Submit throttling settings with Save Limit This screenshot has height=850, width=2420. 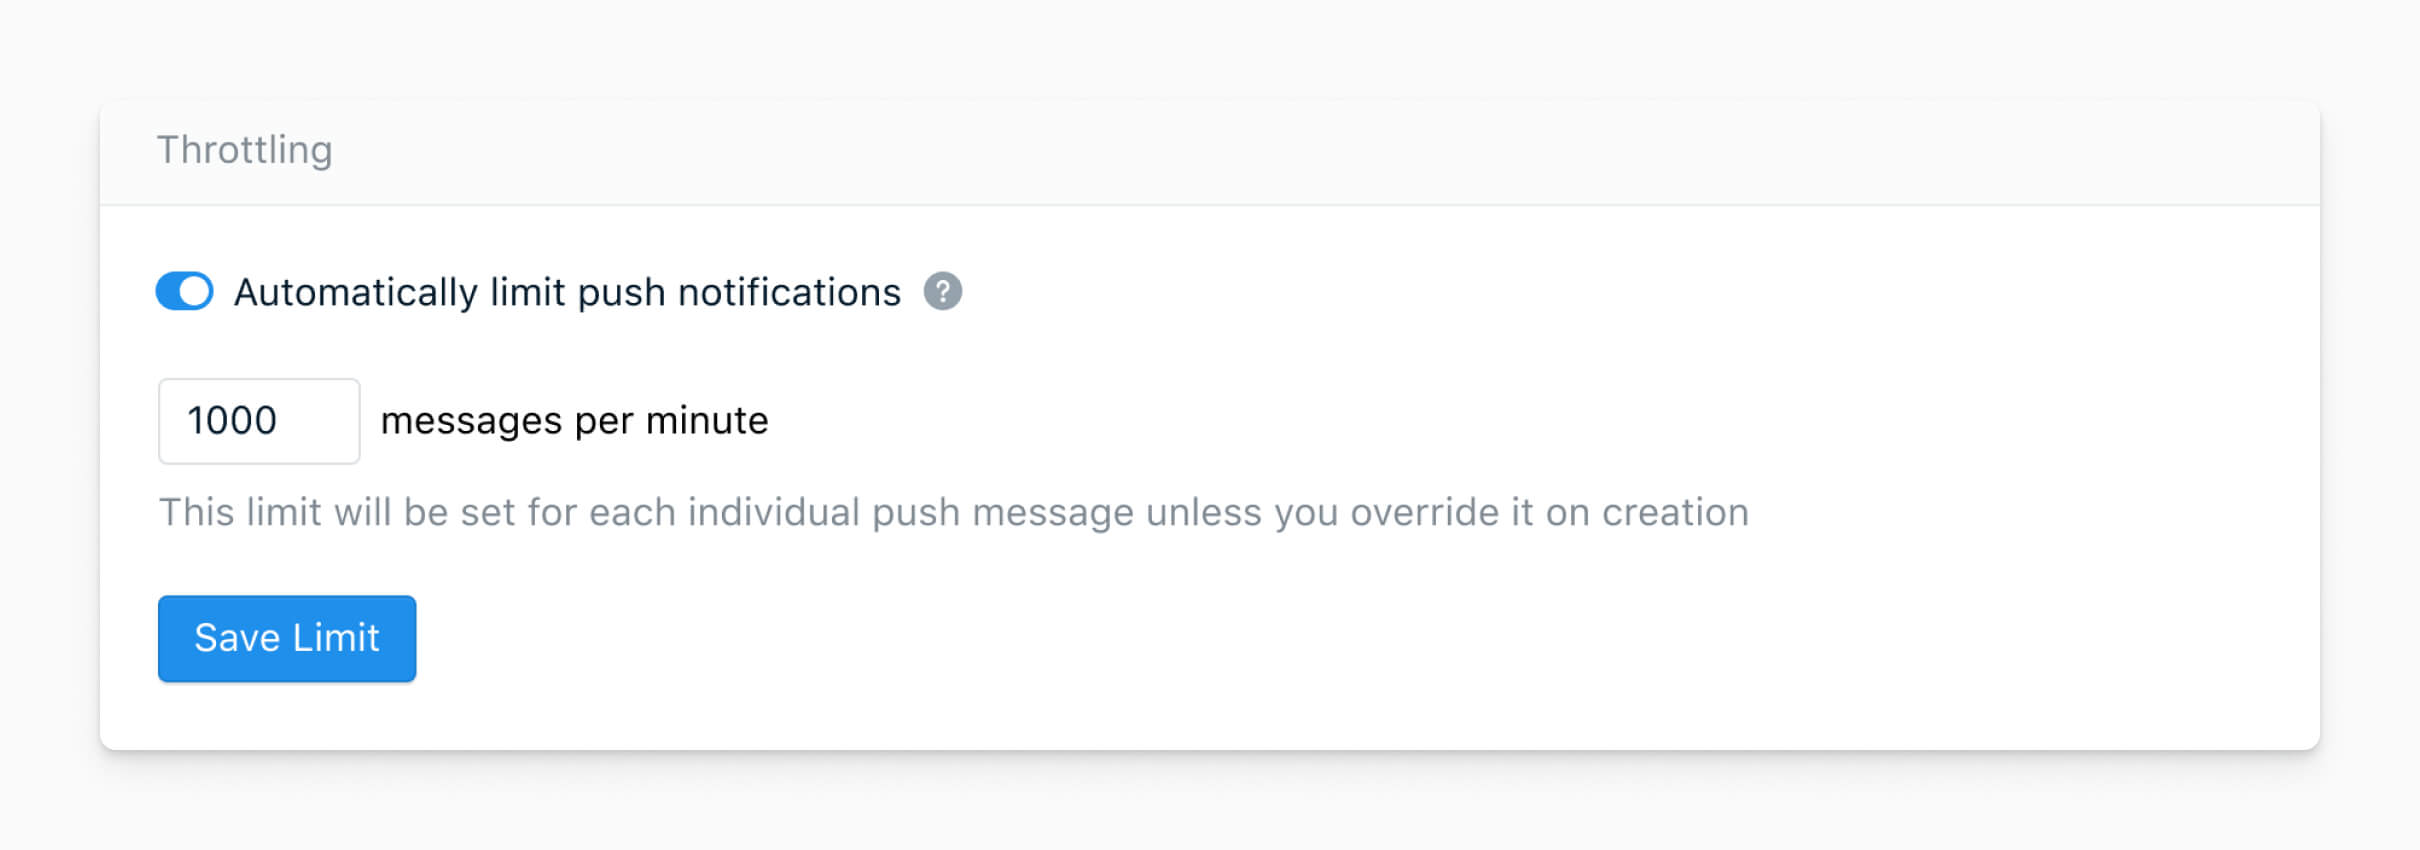[287, 639]
